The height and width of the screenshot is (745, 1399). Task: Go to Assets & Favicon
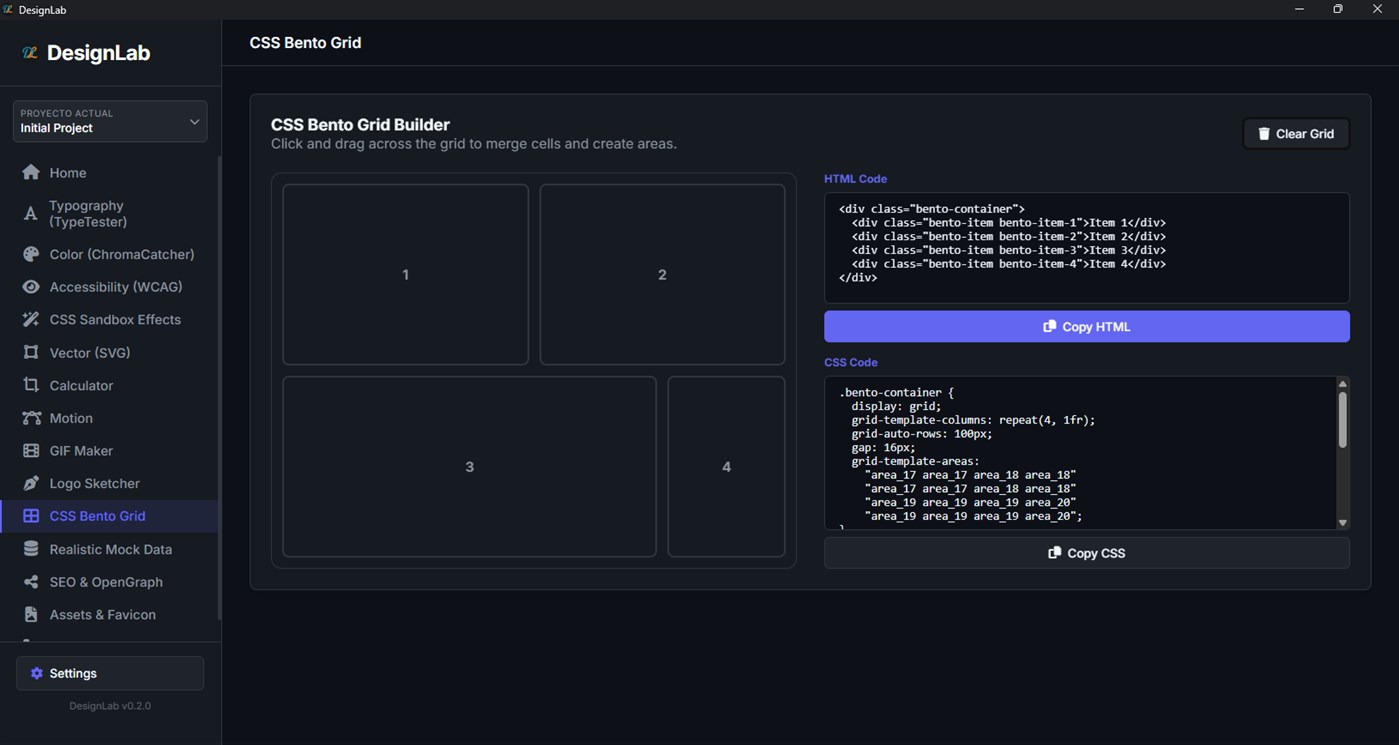pyautogui.click(x=110, y=614)
